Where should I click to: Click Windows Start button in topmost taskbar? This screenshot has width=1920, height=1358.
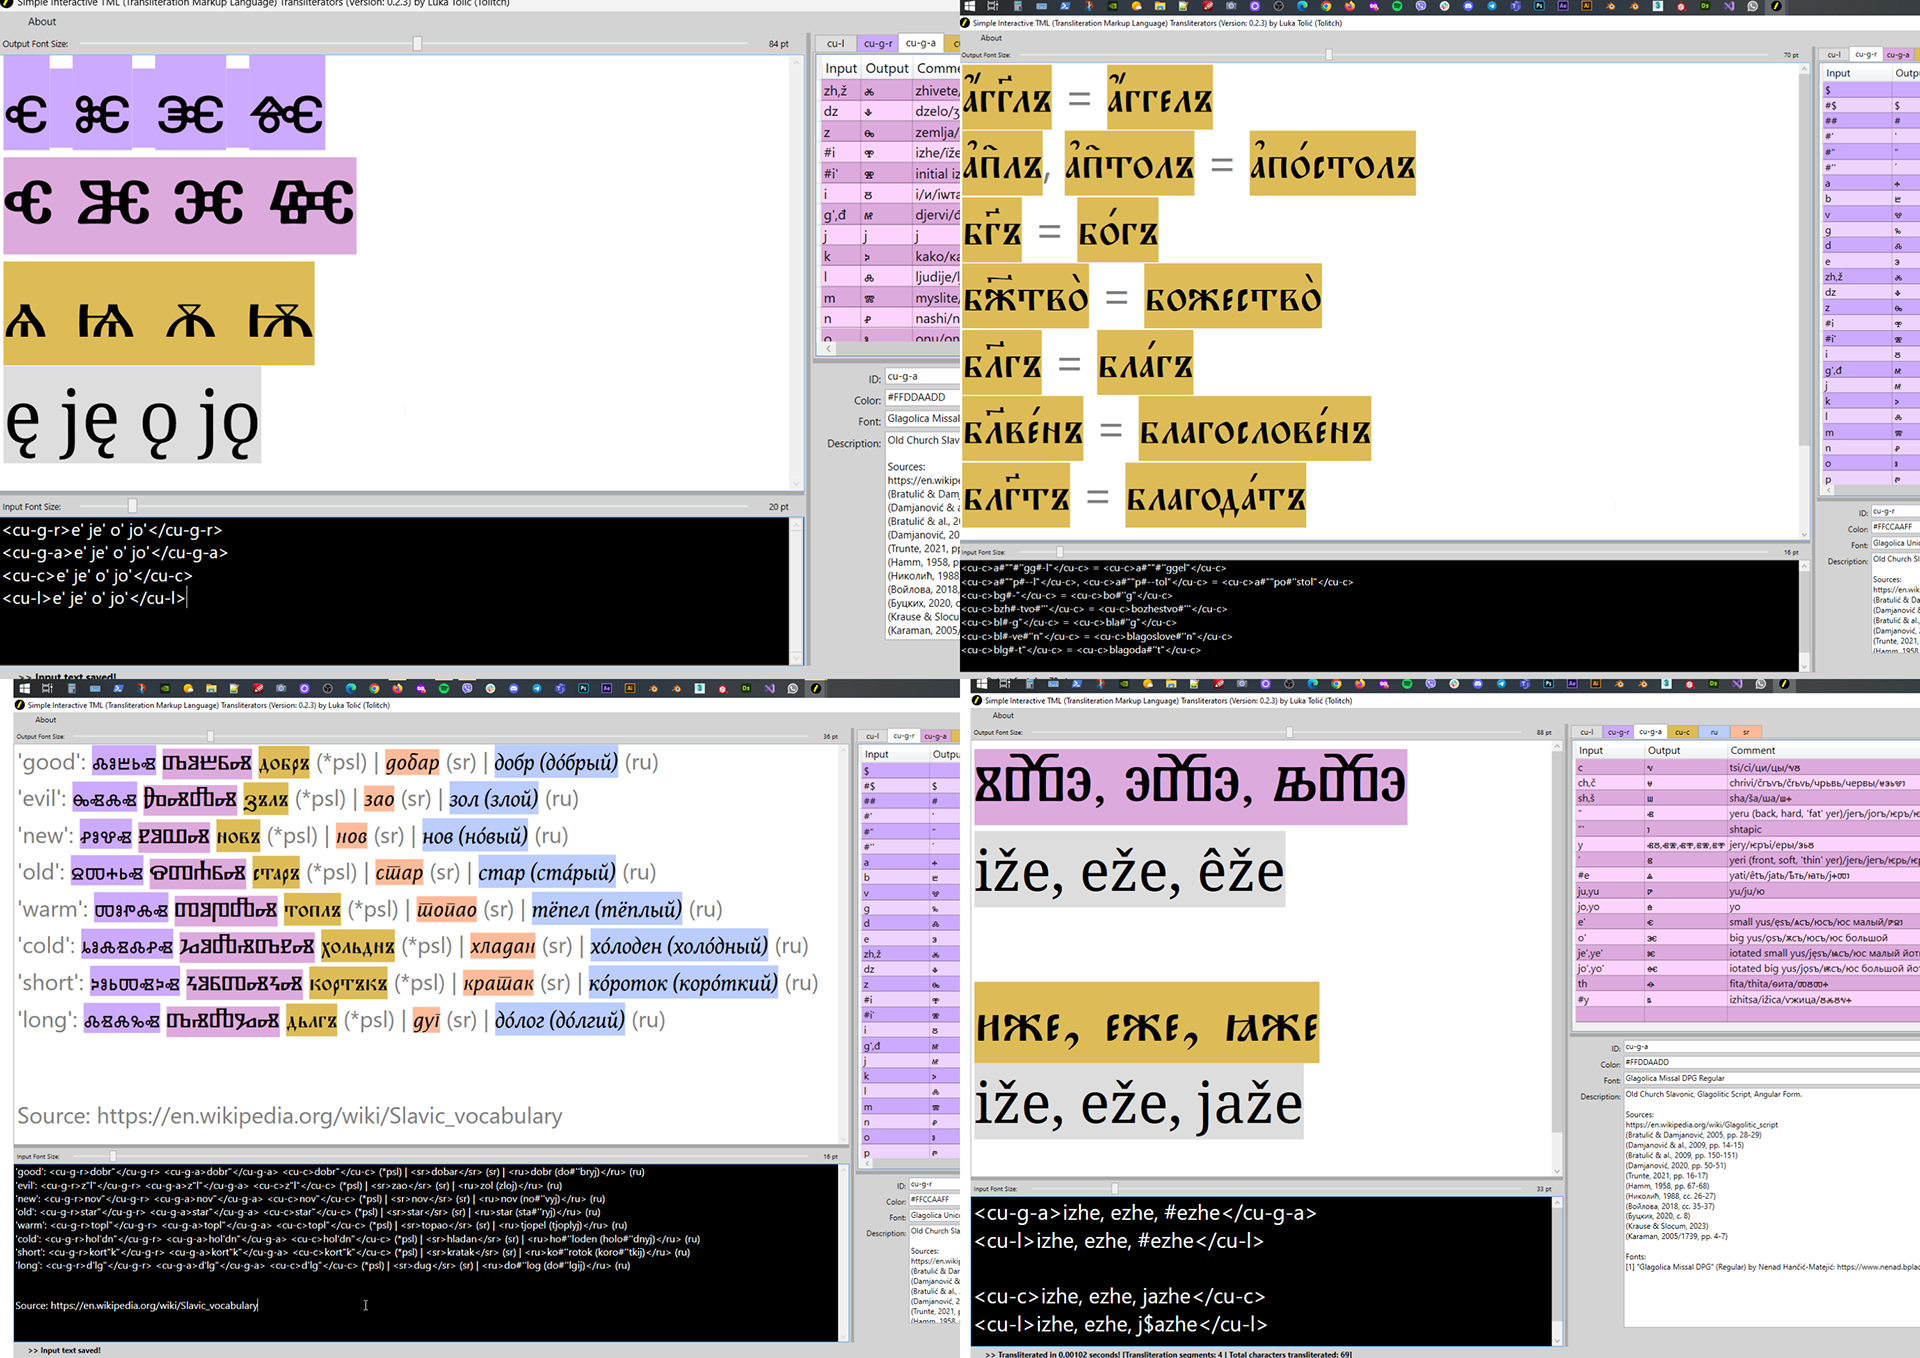tap(969, 6)
